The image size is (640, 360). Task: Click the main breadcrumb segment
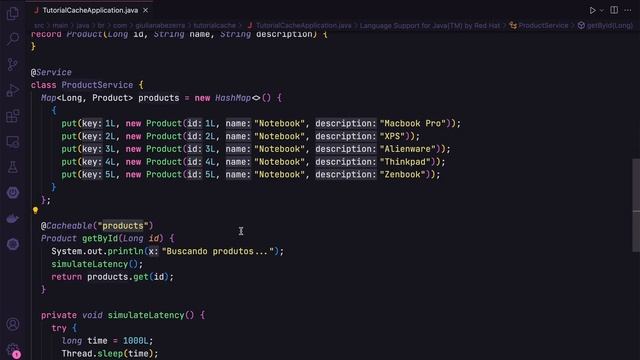tap(60, 25)
